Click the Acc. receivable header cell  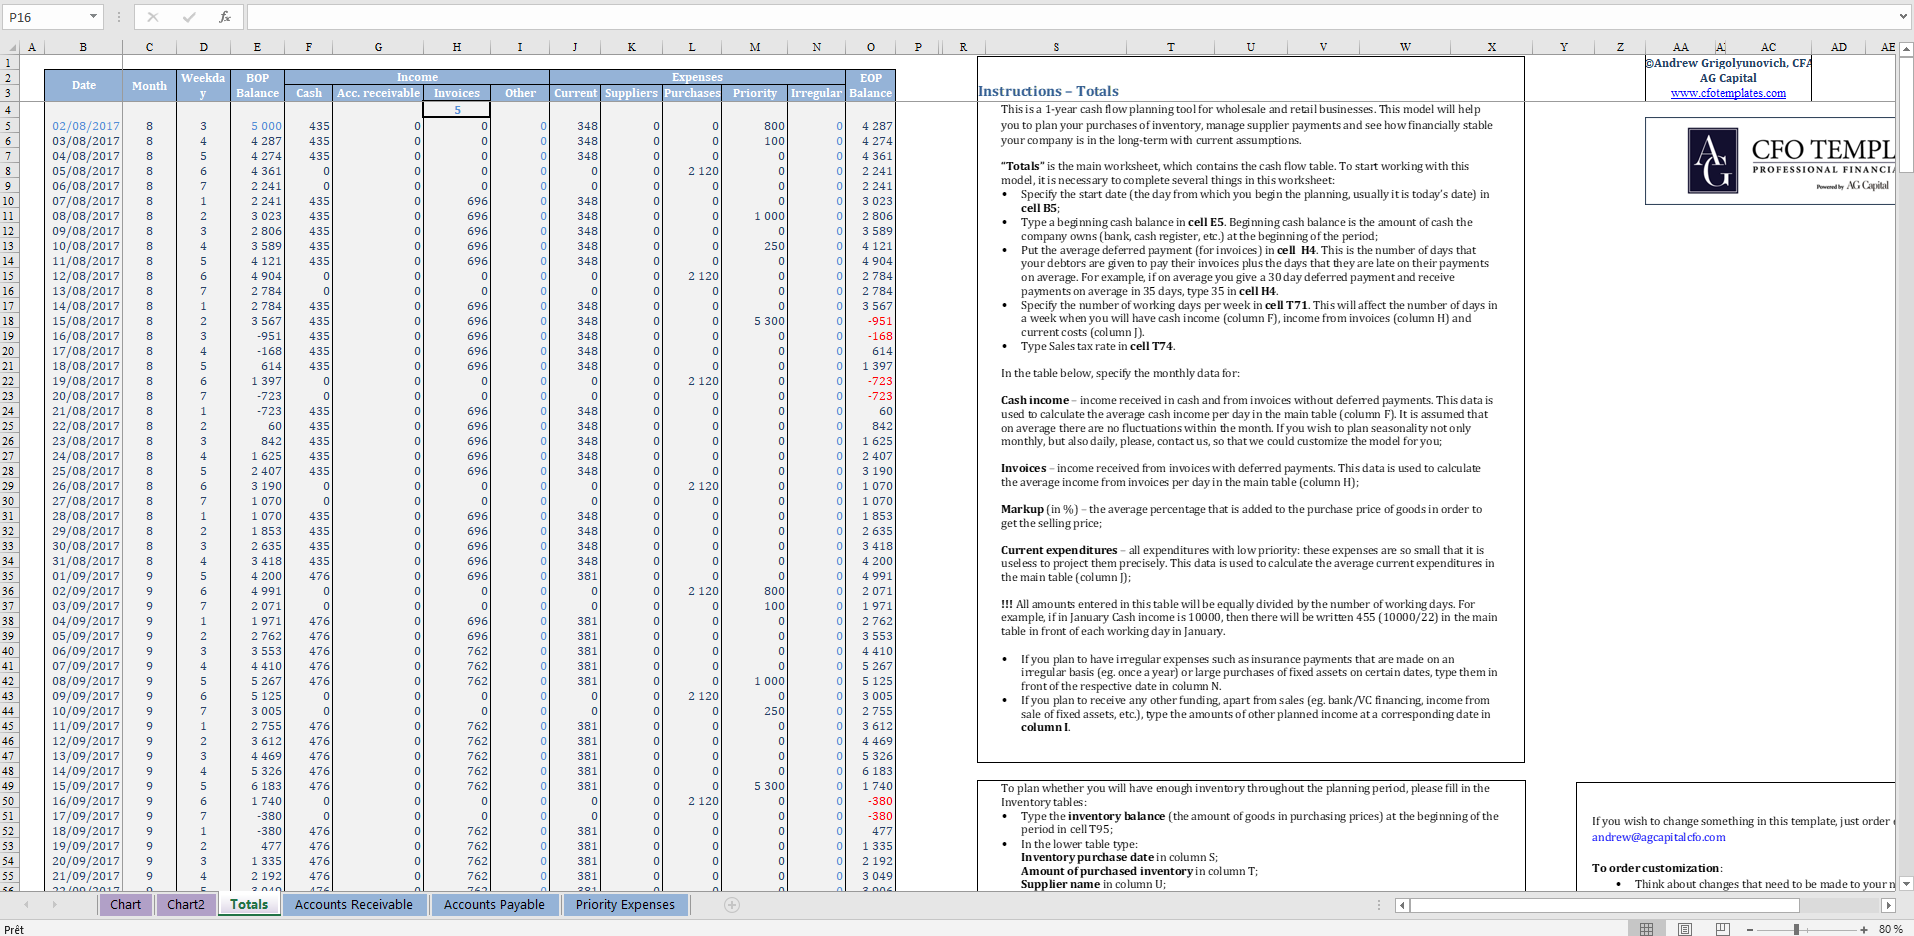[x=378, y=93]
